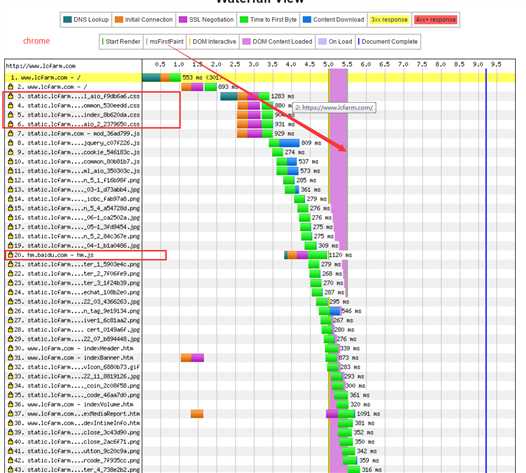
Task: Click the blue Content Download legend swatch
Action: 307,19
